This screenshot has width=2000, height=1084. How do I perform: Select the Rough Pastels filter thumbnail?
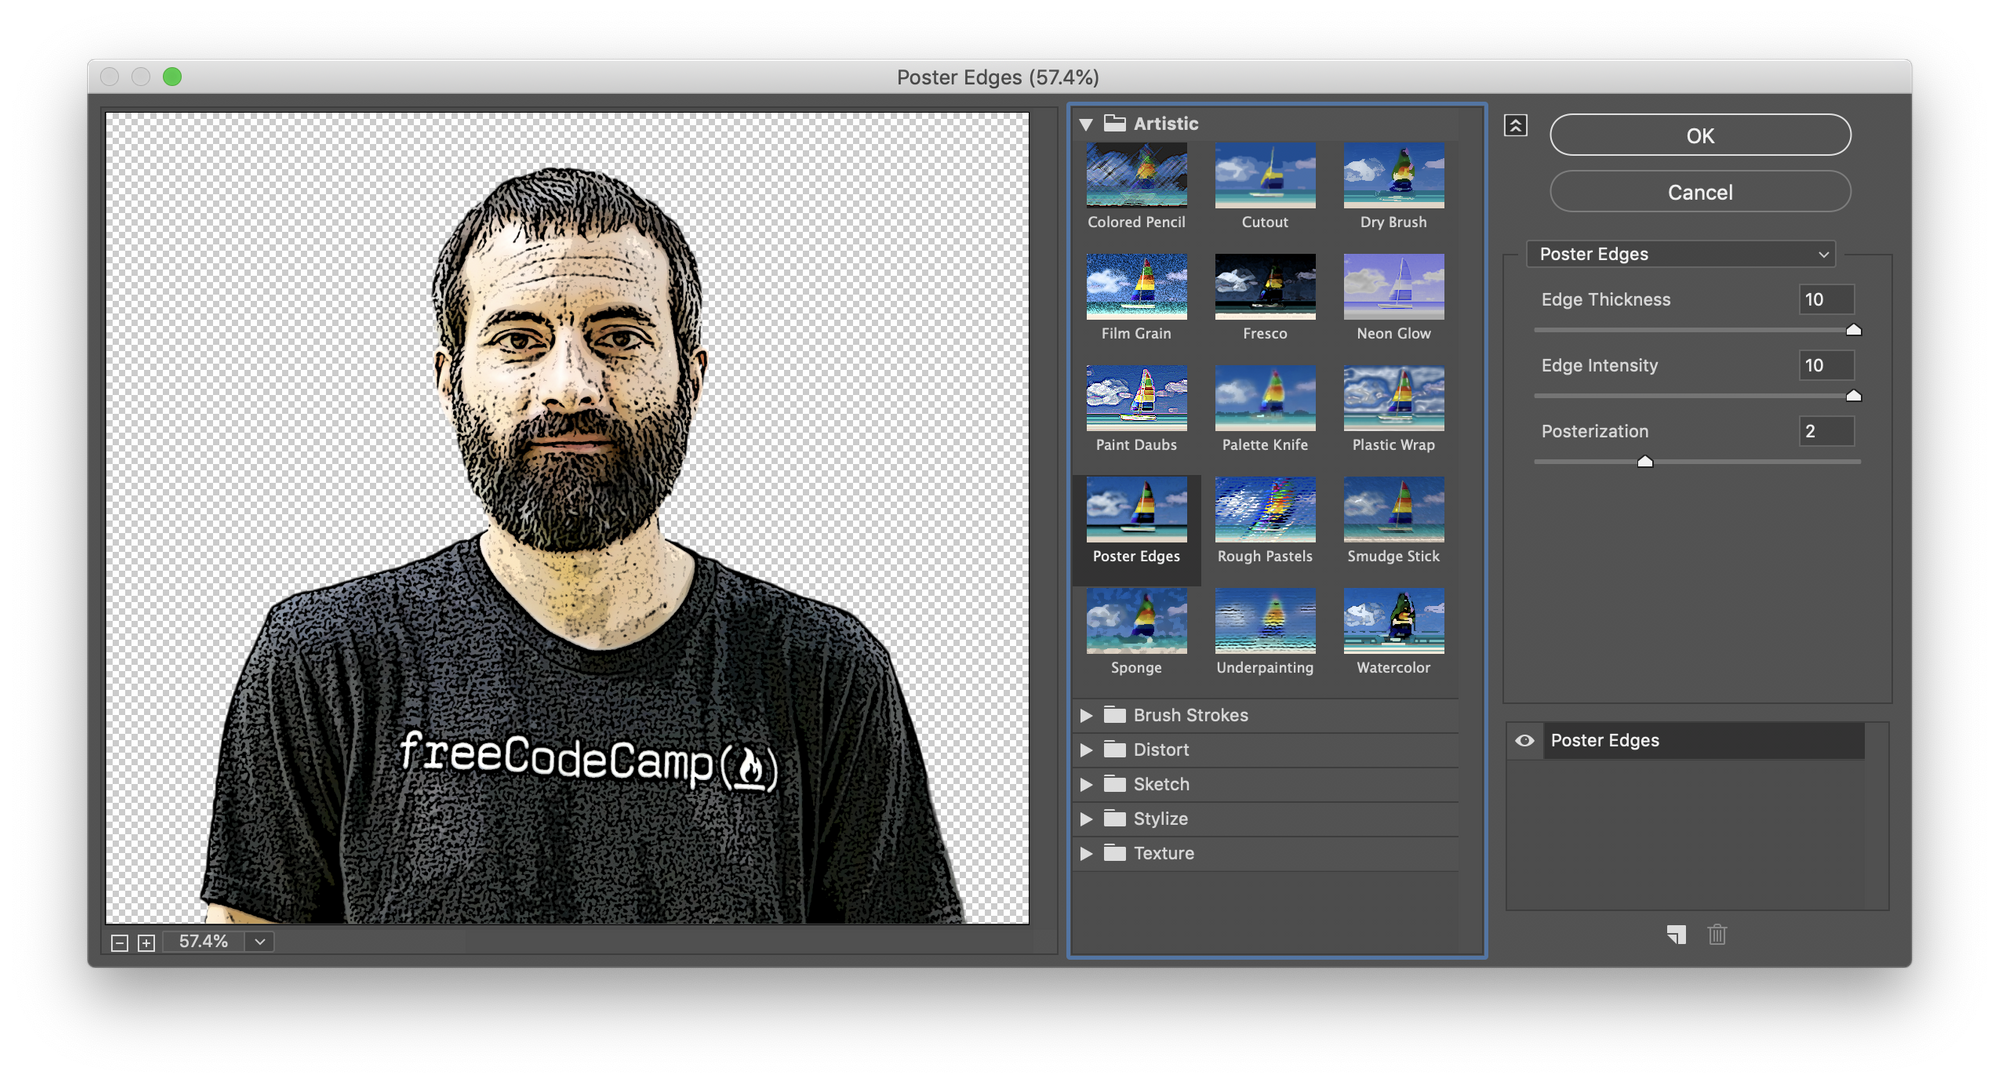(1265, 509)
